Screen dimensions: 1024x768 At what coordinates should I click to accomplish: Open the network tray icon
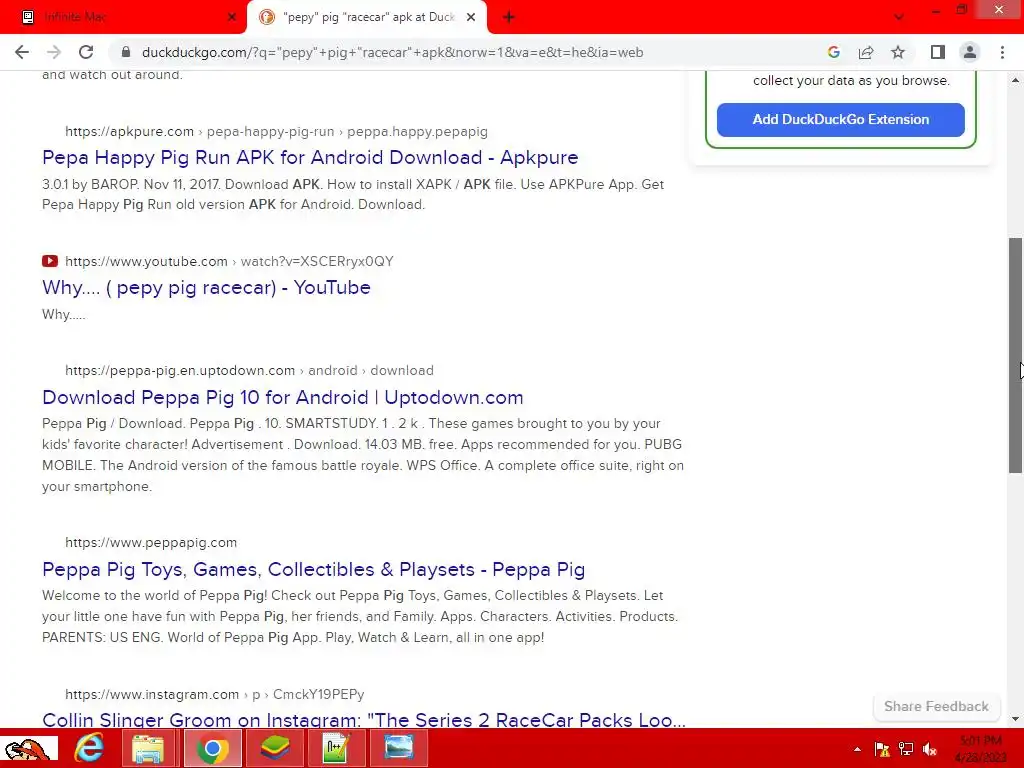(906, 749)
